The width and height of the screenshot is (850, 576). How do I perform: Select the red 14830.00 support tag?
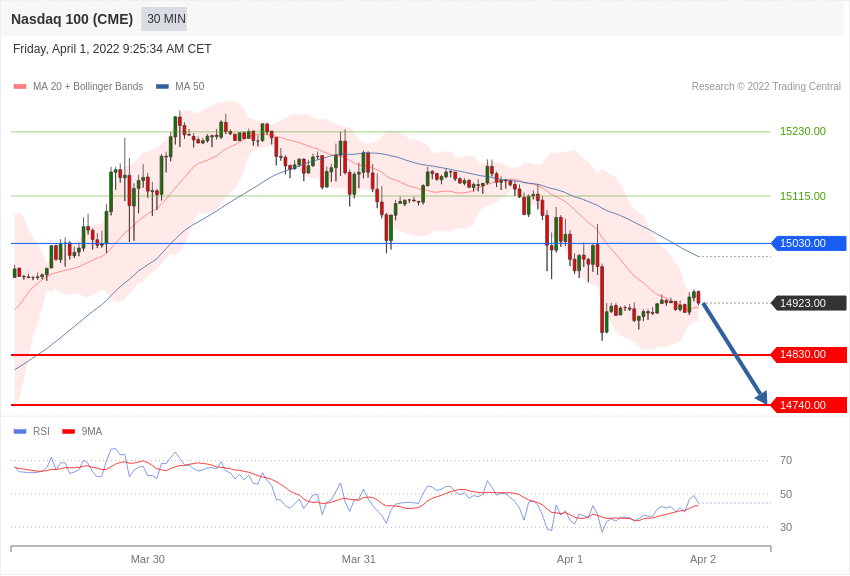click(810, 354)
